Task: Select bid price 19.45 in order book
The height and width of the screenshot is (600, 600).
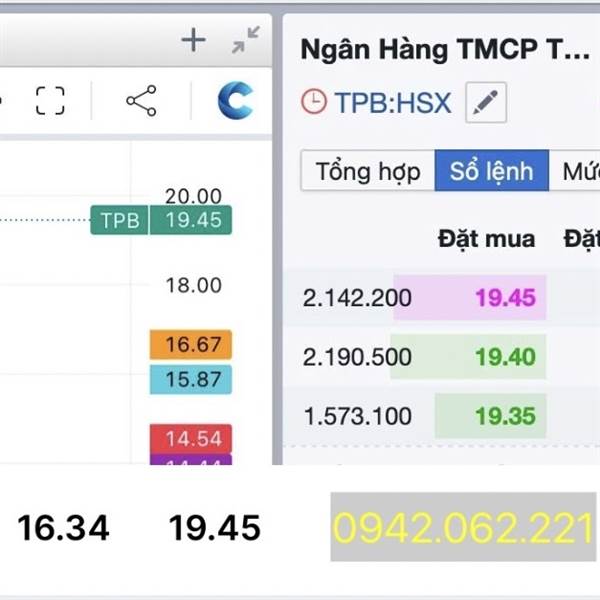Action: pyautogui.click(x=505, y=298)
